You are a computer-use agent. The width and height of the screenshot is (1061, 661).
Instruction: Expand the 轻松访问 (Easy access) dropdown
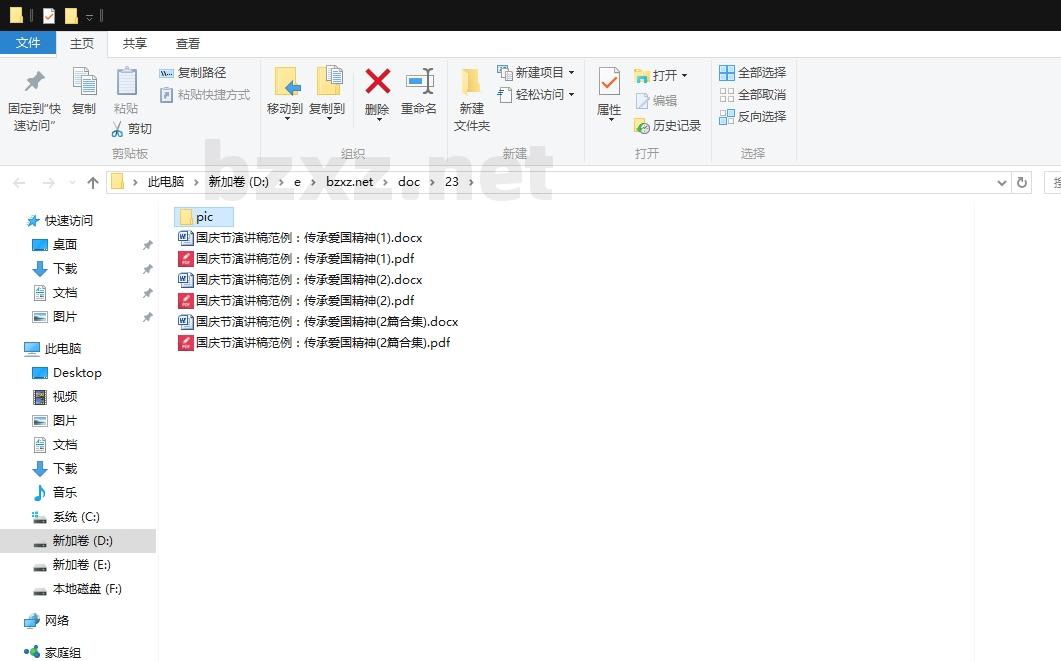click(x=571, y=95)
